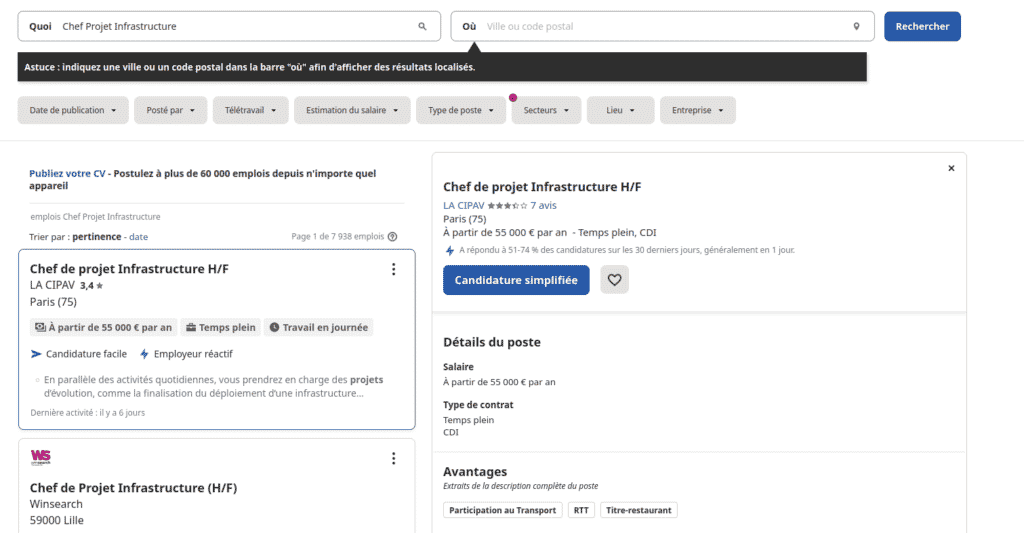1024x533 pixels.
Task: Sort results by date
Action: [138, 237]
